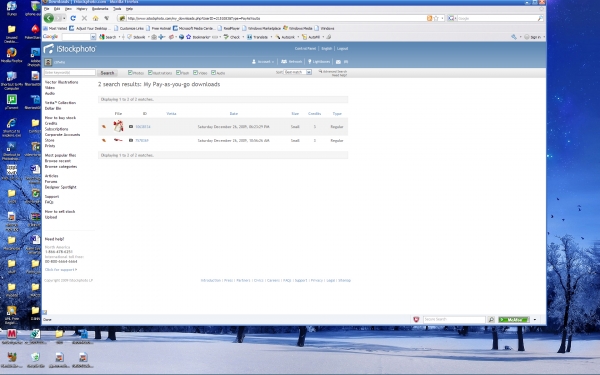Open the Sort by Best match dropdown
Image resolution: width=600 pixels, height=375 pixels.
(298, 72)
